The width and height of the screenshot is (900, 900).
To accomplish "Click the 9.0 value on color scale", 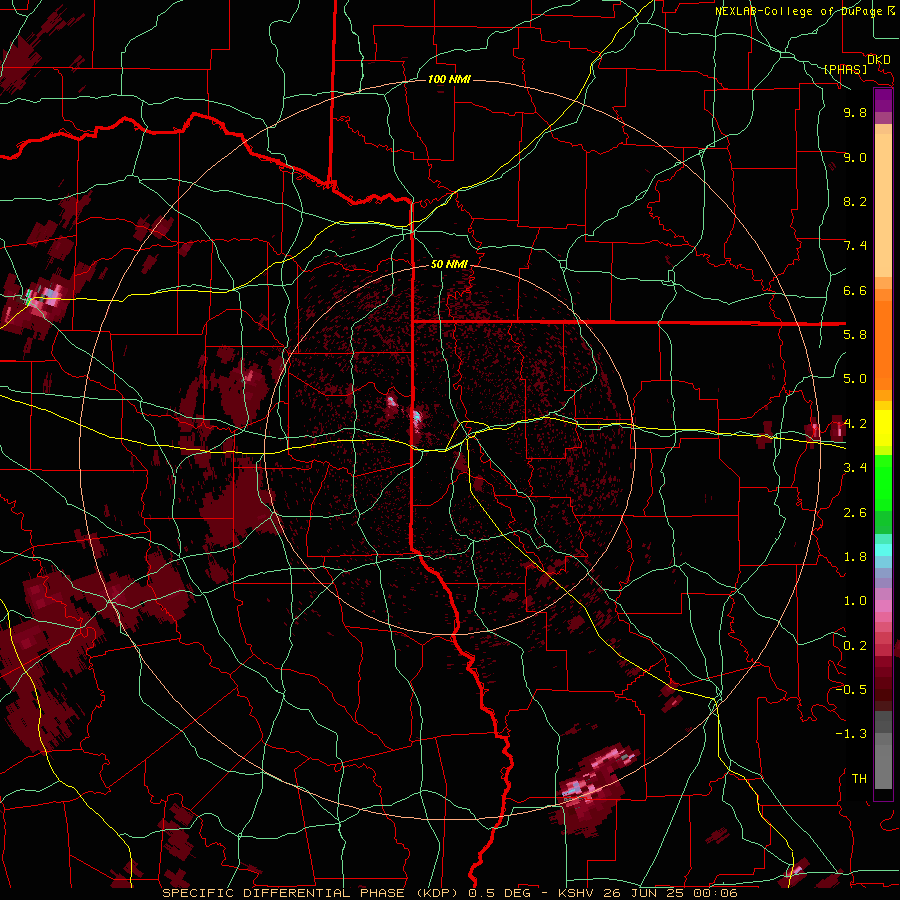I will coord(855,157).
